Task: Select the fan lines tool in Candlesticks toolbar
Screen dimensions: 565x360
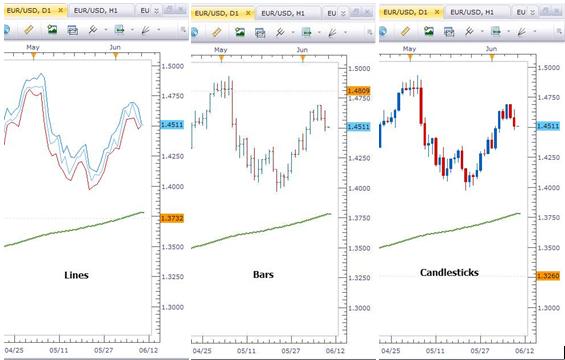Action: (x=521, y=32)
